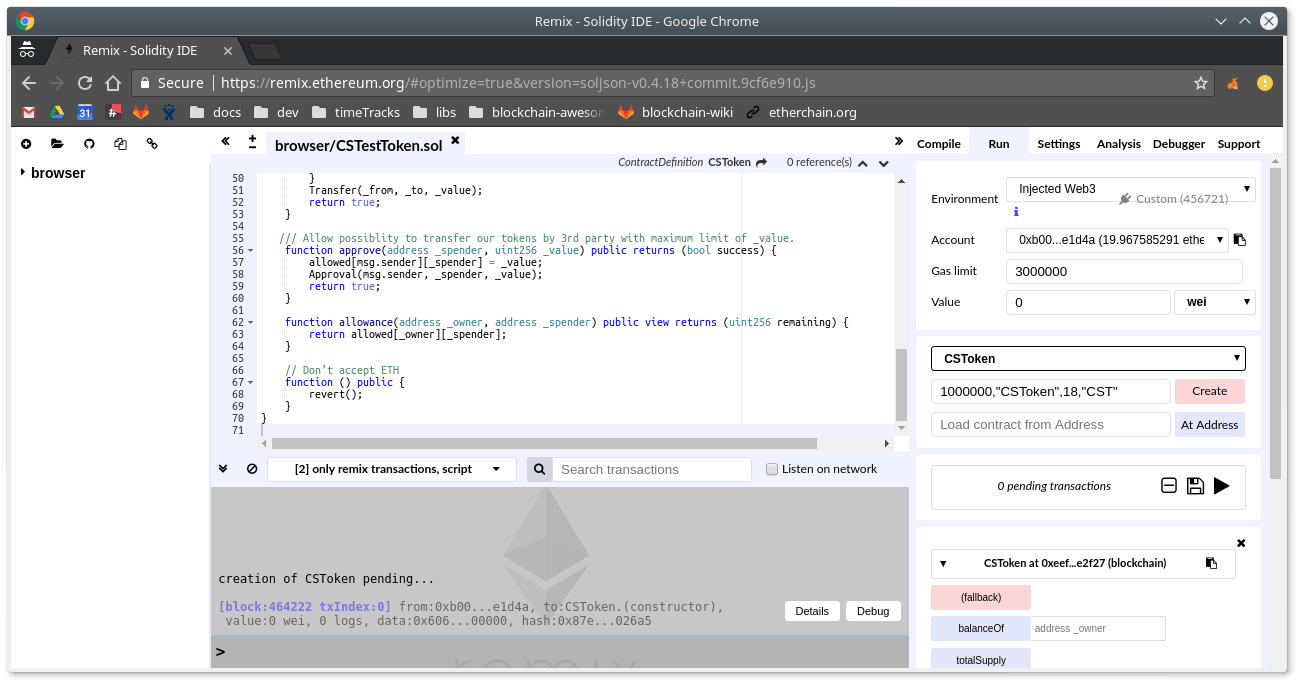Open the Settings tab
Viewport: 1300px width, 685px height.
pyautogui.click(x=1059, y=144)
